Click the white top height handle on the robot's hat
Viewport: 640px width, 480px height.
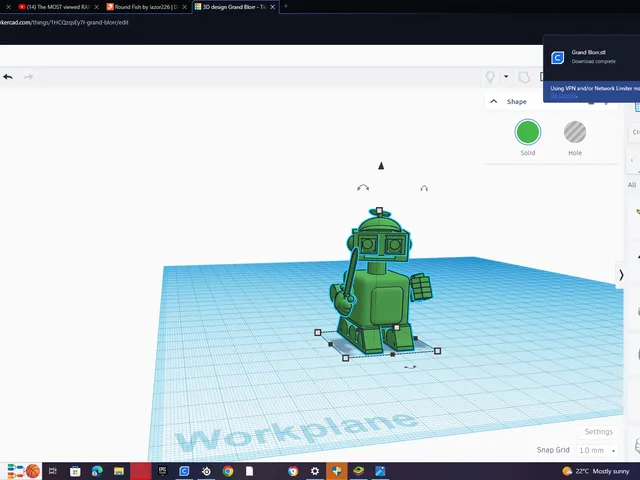point(379,211)
